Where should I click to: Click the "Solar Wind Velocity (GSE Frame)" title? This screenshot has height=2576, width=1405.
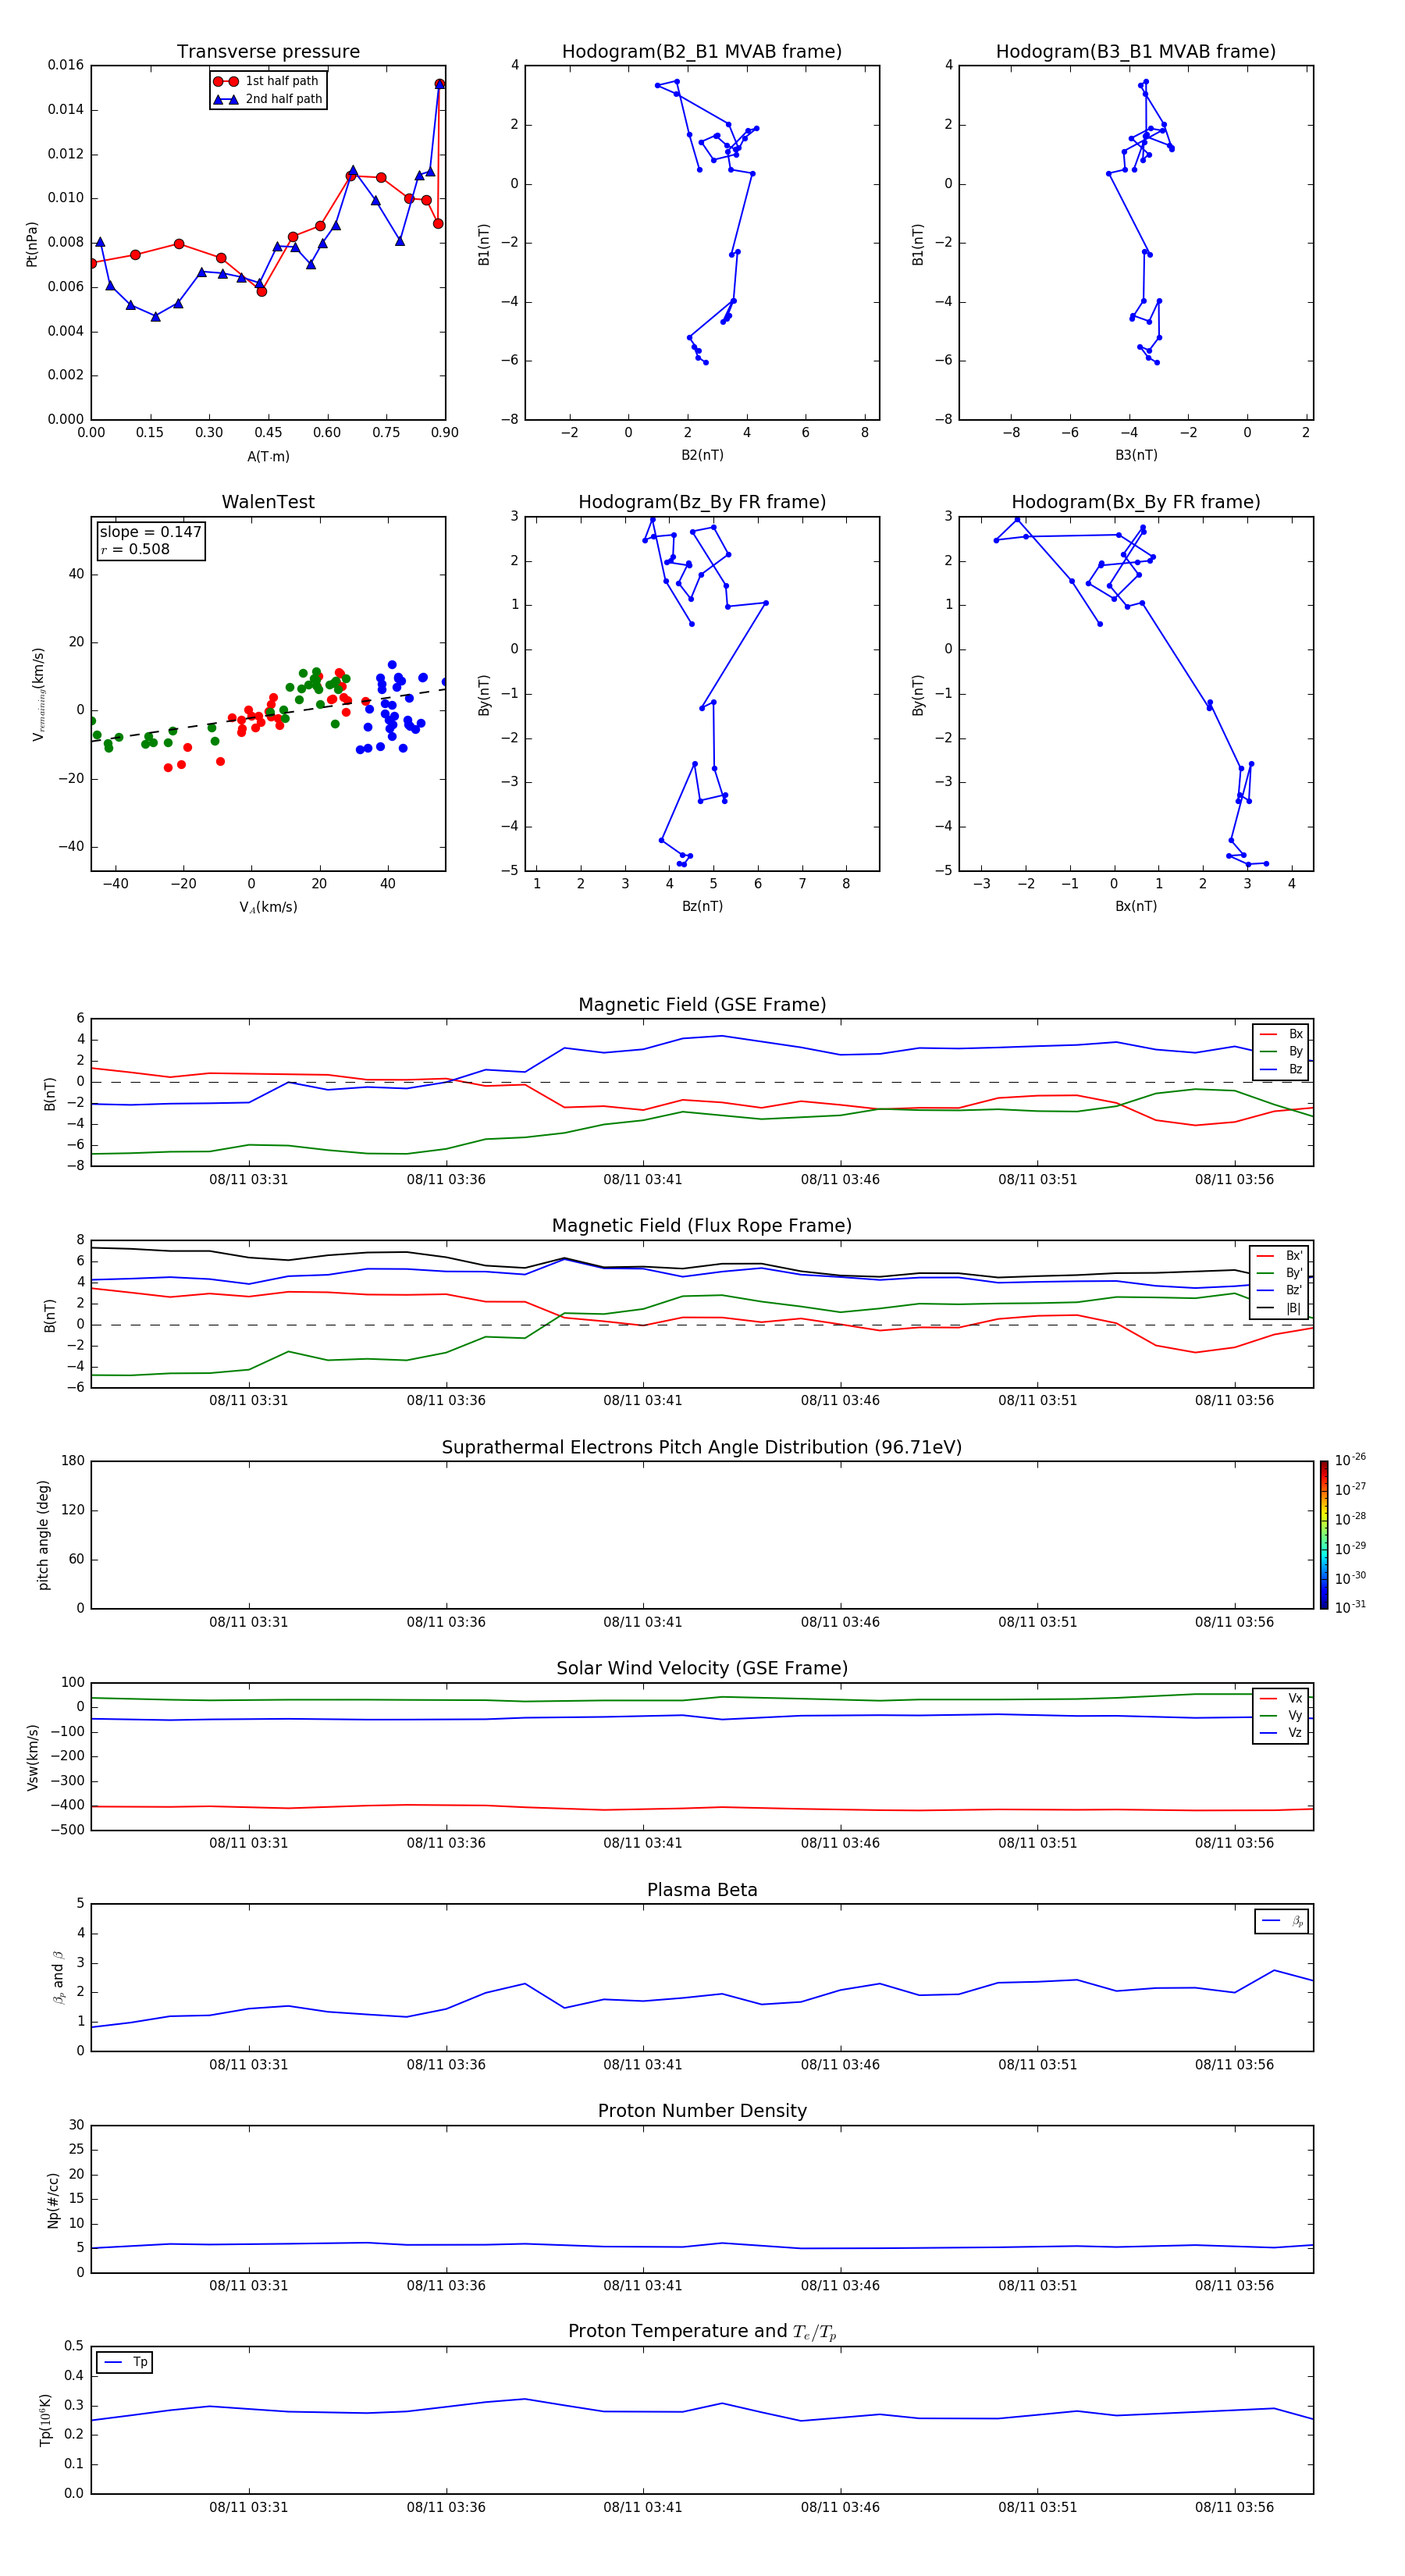(x=702, y=1669)
